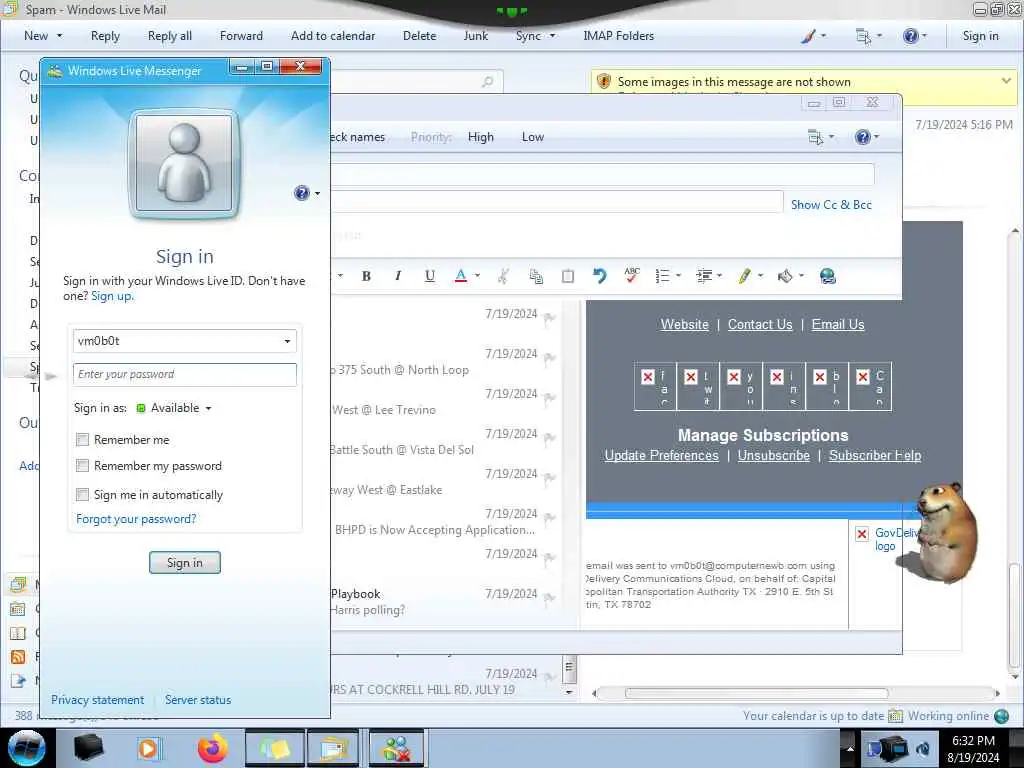Open the highlighter dropdown arrow
1024x768 pixels.
click(x=761, y=276)
